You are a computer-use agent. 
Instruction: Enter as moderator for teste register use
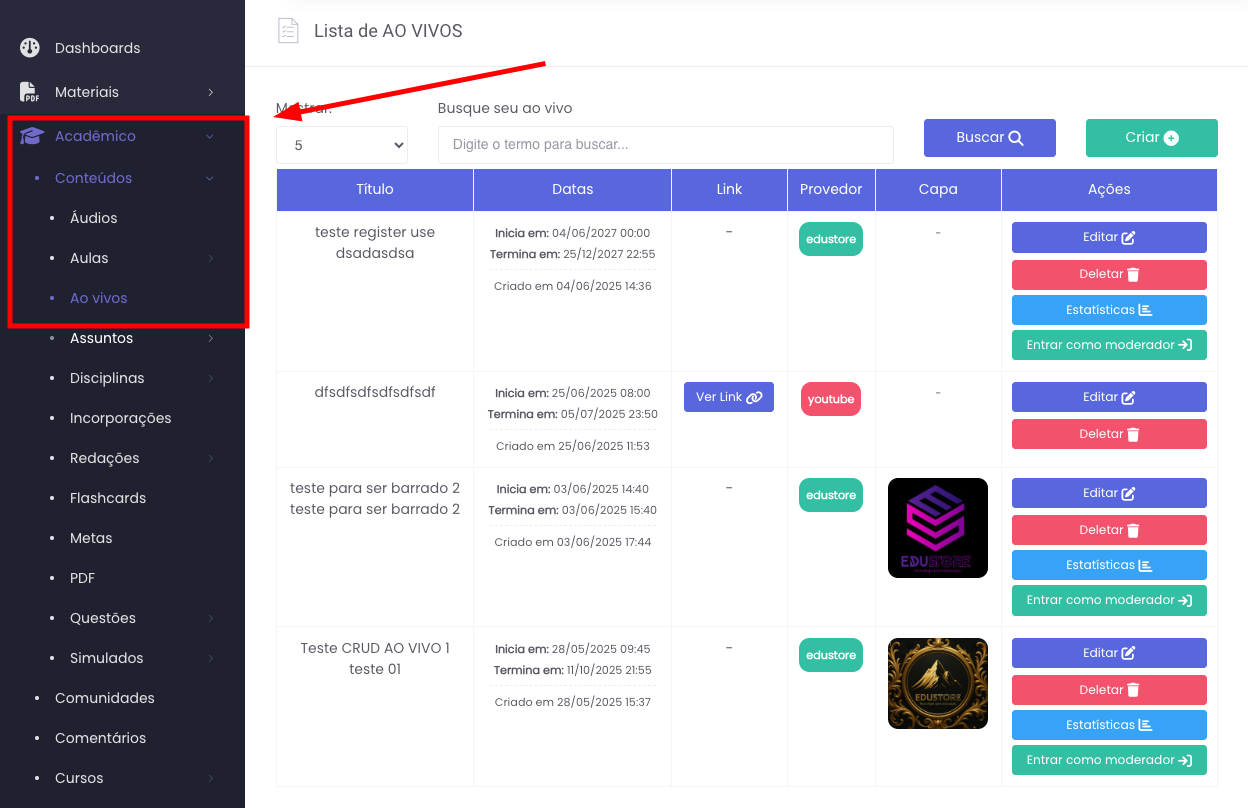point(1109,345)
